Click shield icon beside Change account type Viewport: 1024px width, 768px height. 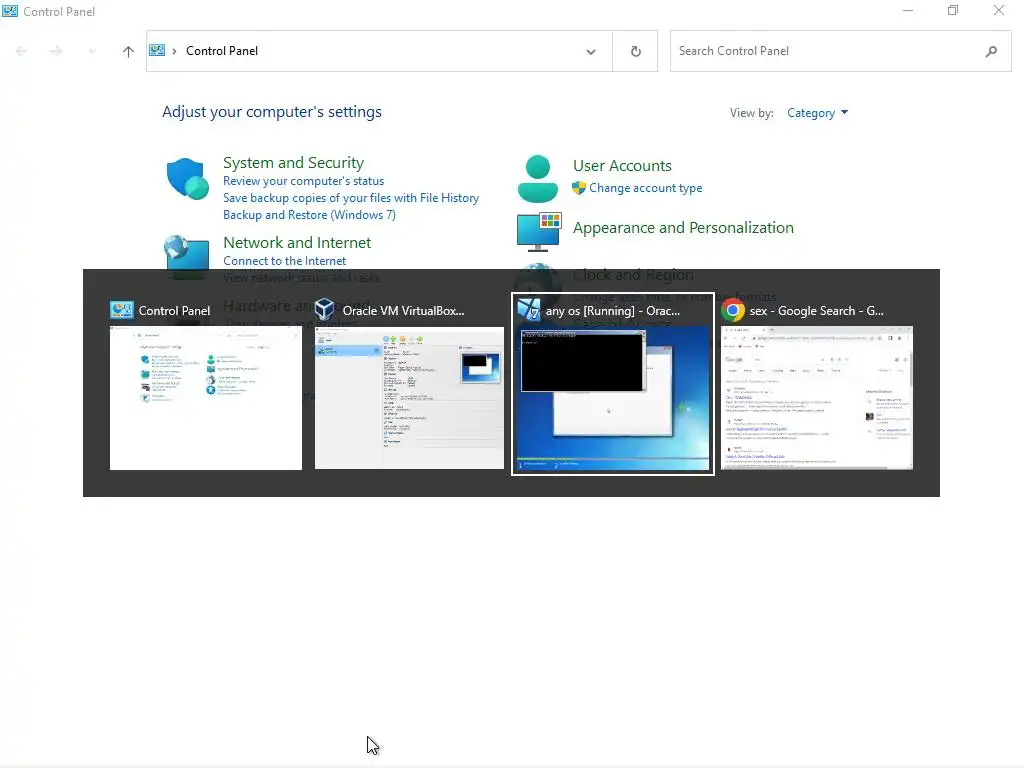(579, 188)
